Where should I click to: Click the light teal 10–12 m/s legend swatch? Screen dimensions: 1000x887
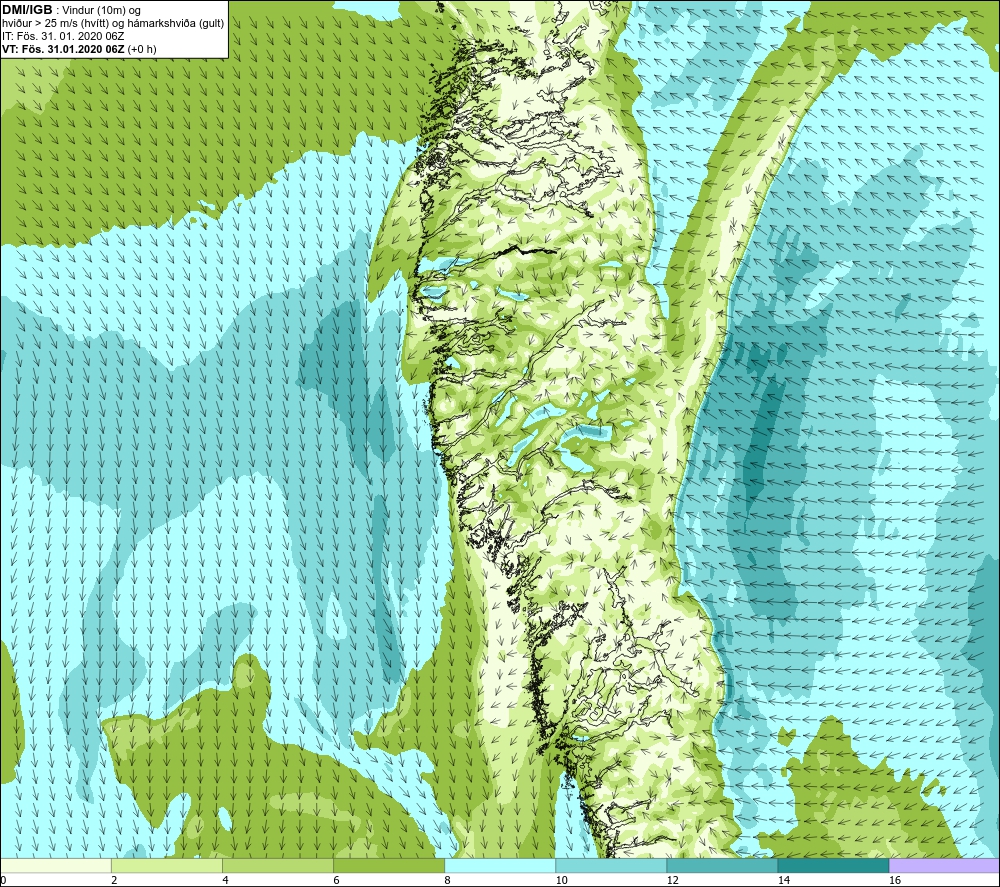[611, 865]
